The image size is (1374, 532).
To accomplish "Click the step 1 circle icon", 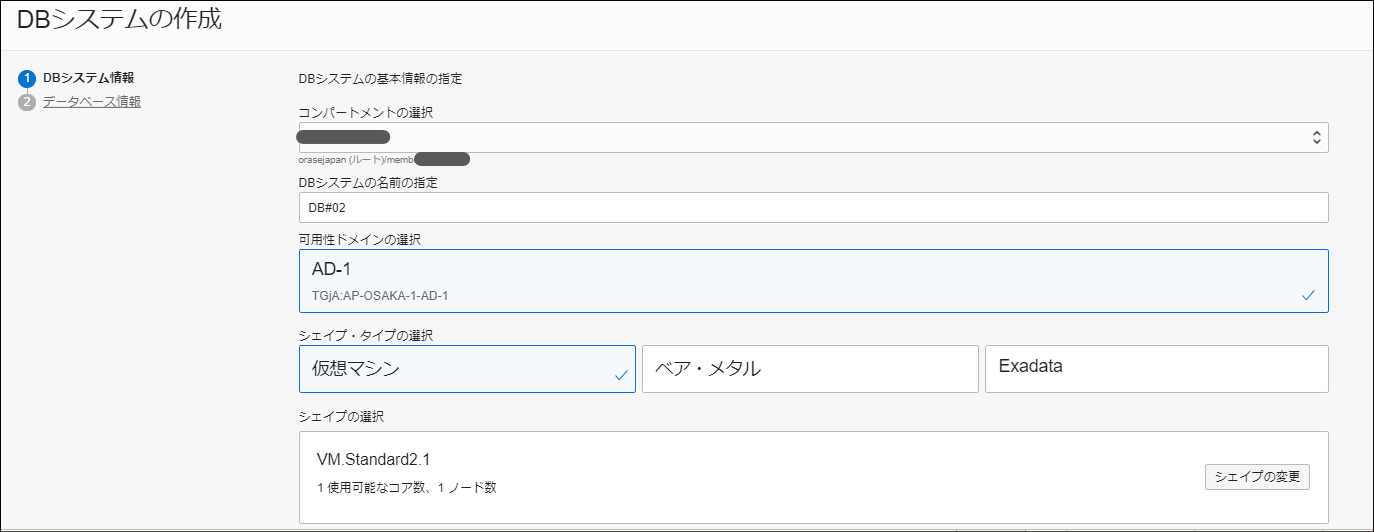I will coord(27,78).
